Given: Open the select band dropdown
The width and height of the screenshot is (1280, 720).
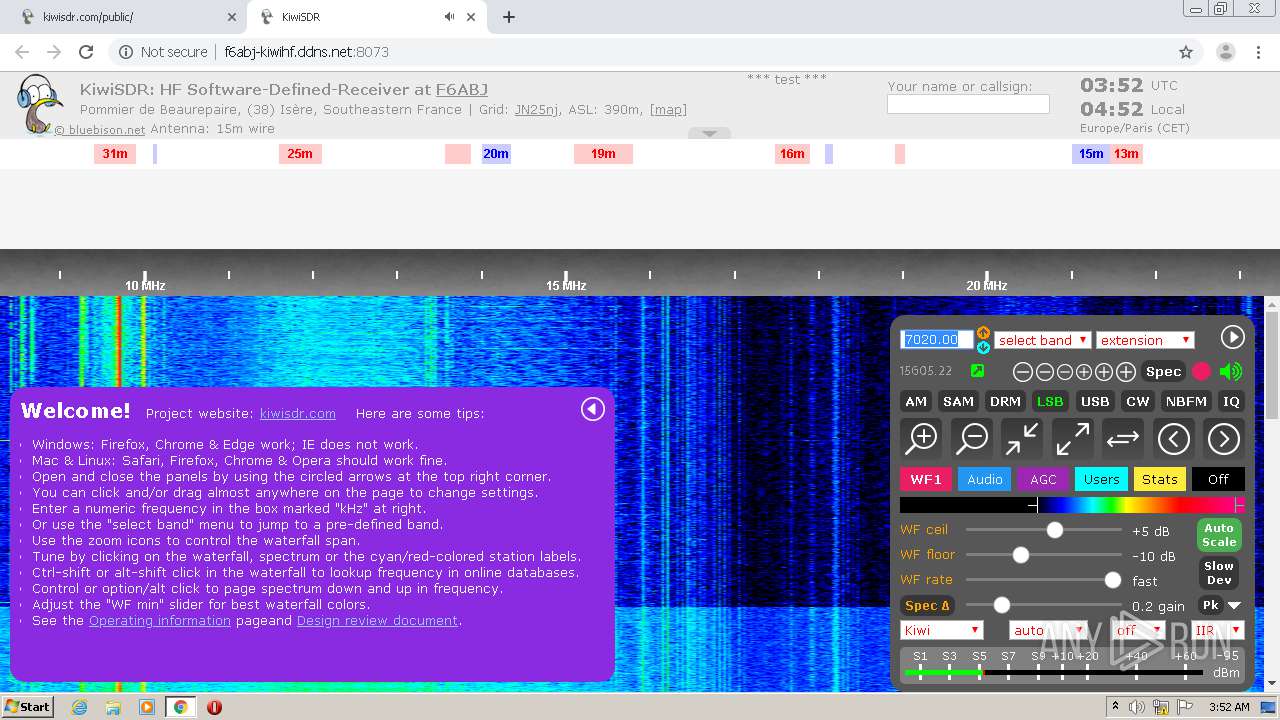Looking at the screenshot, I should (x=1042, y=340).
